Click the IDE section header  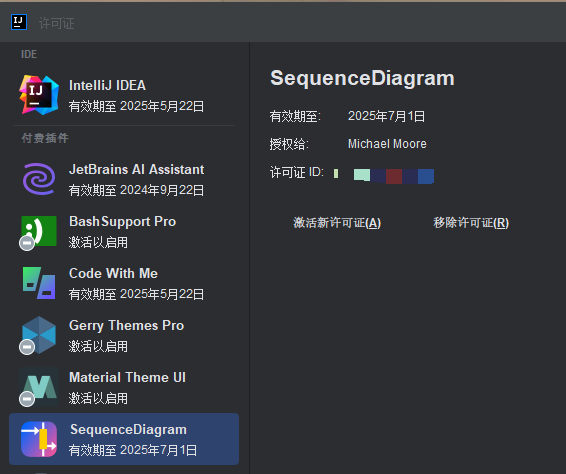coord(29,54)
